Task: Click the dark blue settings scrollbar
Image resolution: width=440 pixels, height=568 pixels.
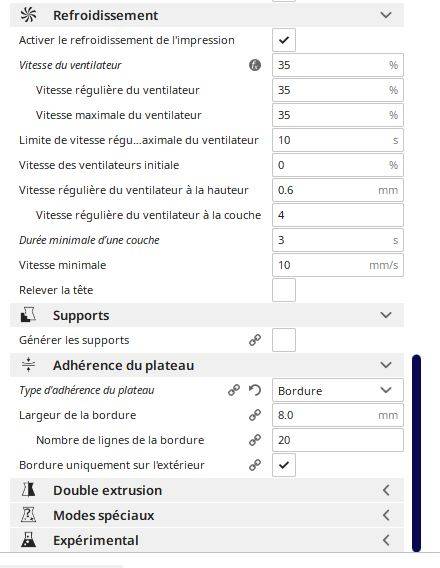Action: pos(416,453)
